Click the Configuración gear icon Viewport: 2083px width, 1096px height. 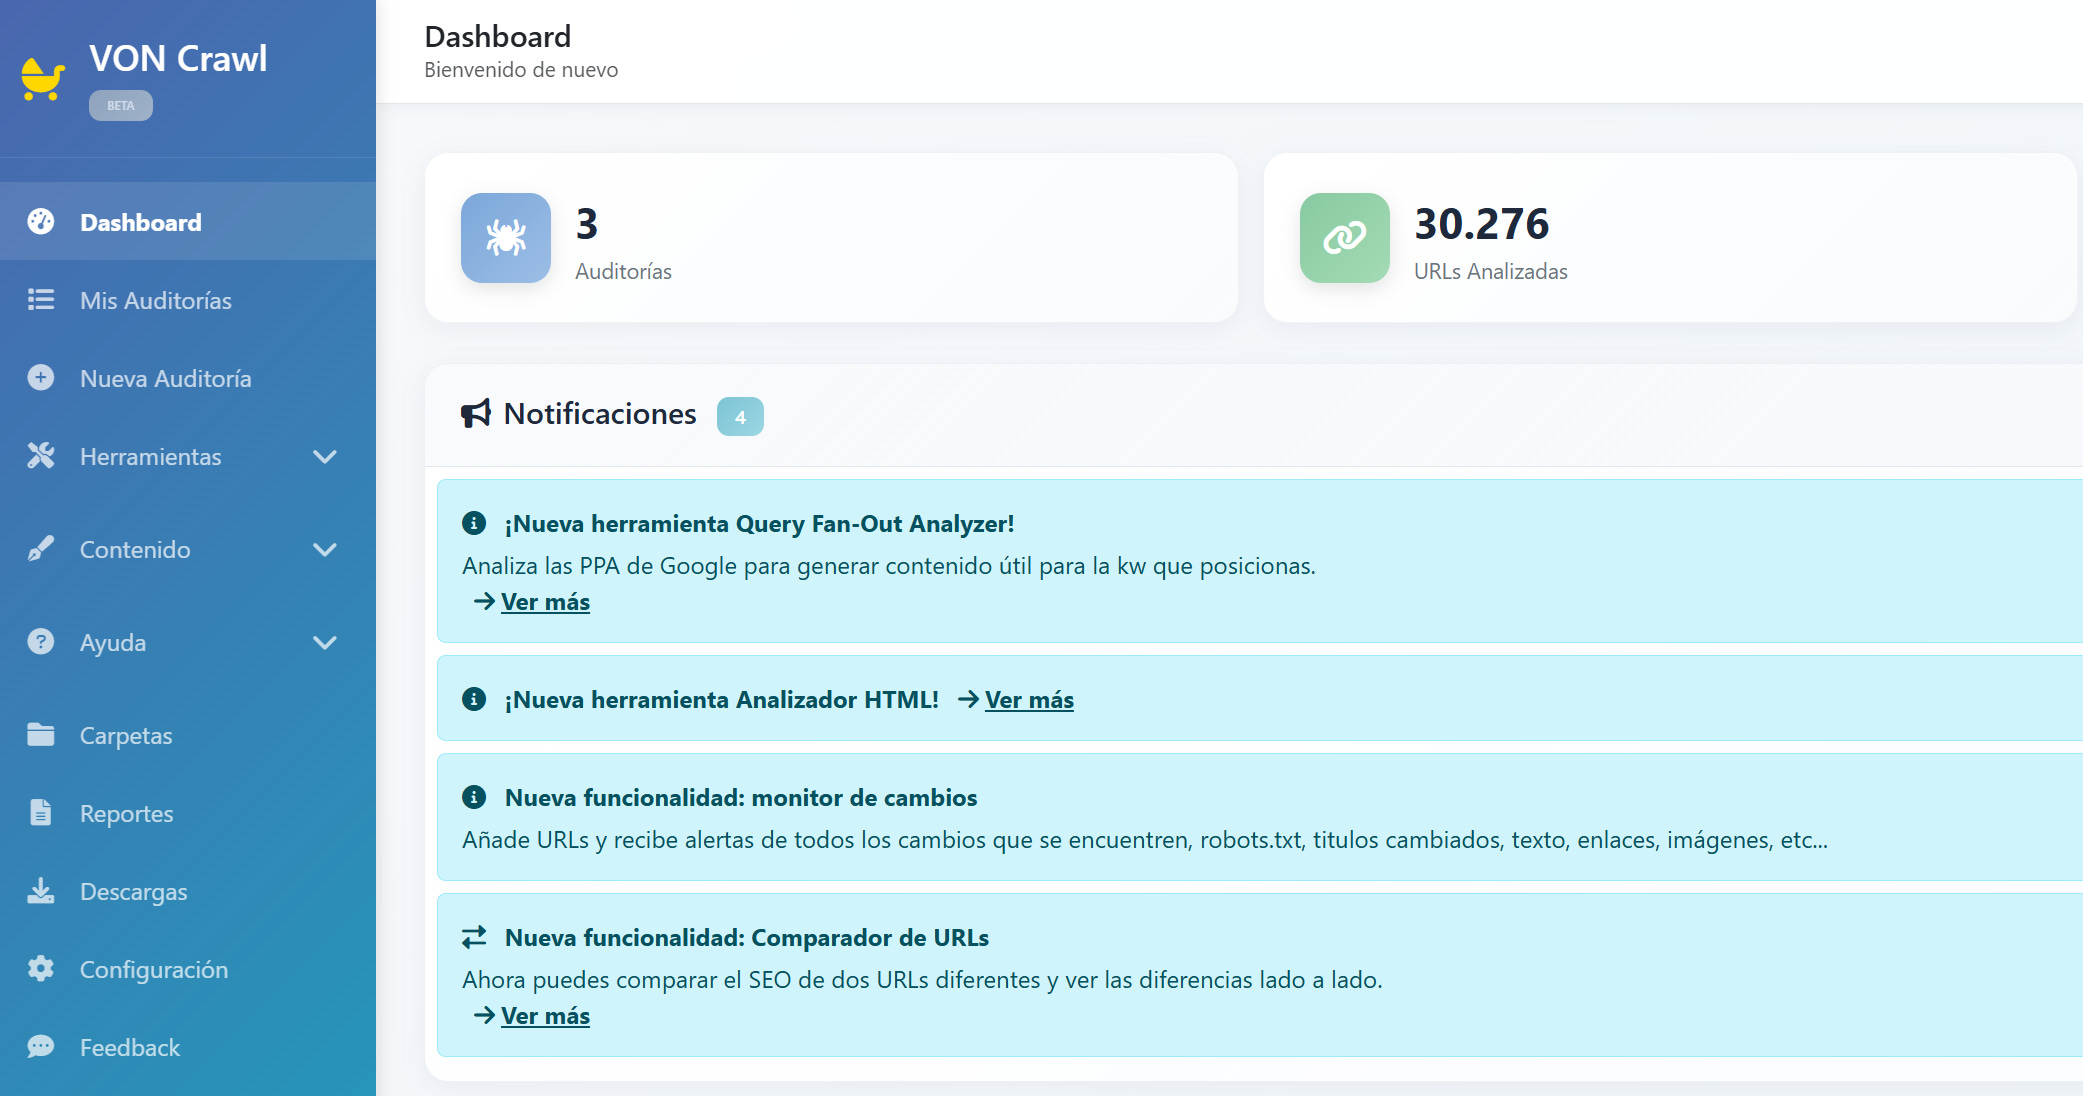coord(41,969)
